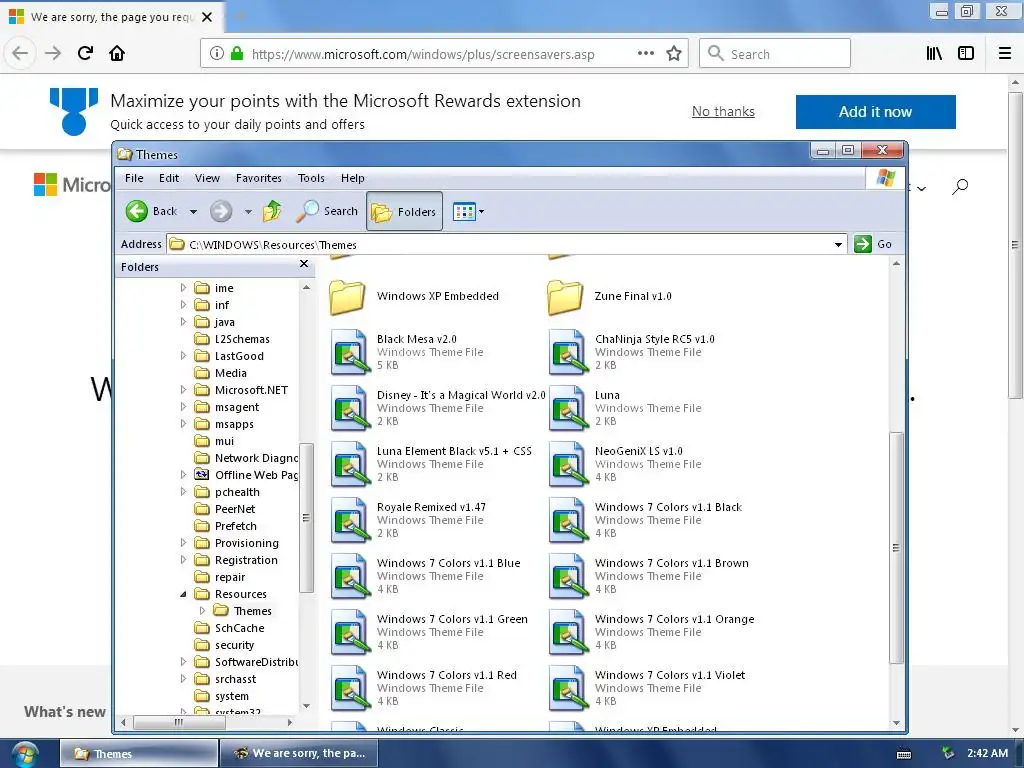This screenshot has width=1024, height=768.
Task: Toggle the Folders pane button
Action: 404,211
